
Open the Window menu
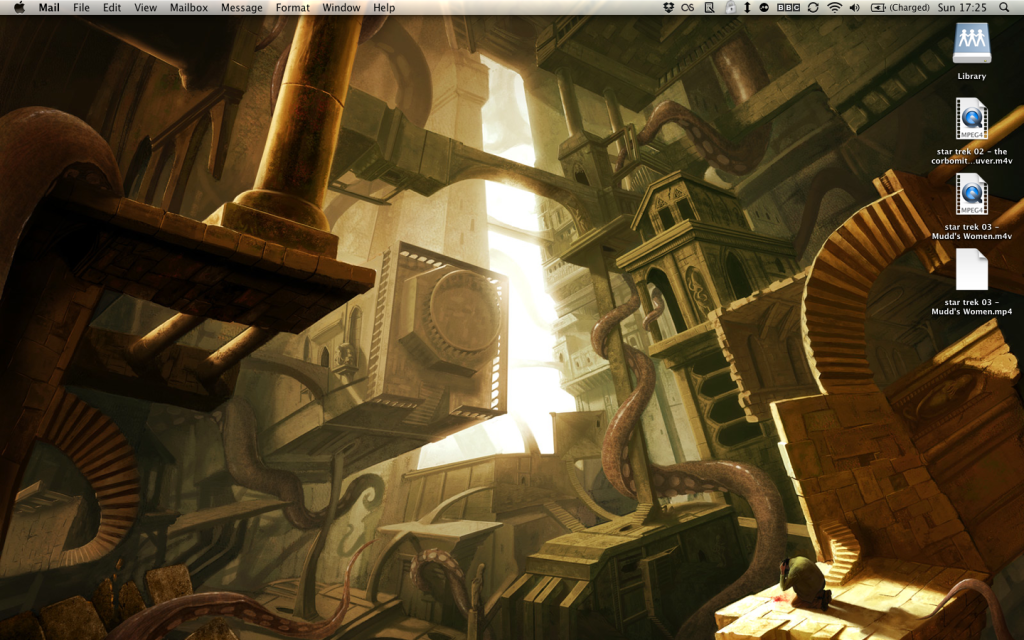coord(341,7)
